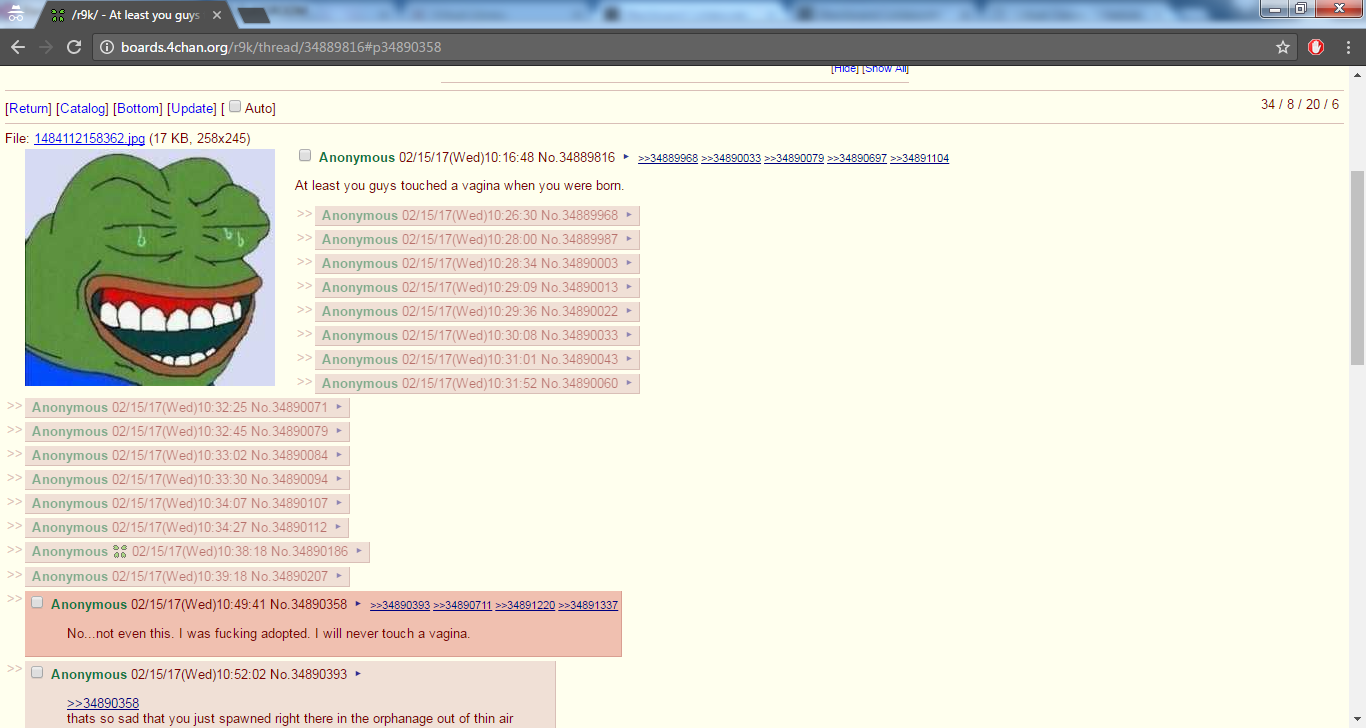Click the hidden post stub No.34890043
Viewport: 1366px width, 728px height.
tap(477, 359)
